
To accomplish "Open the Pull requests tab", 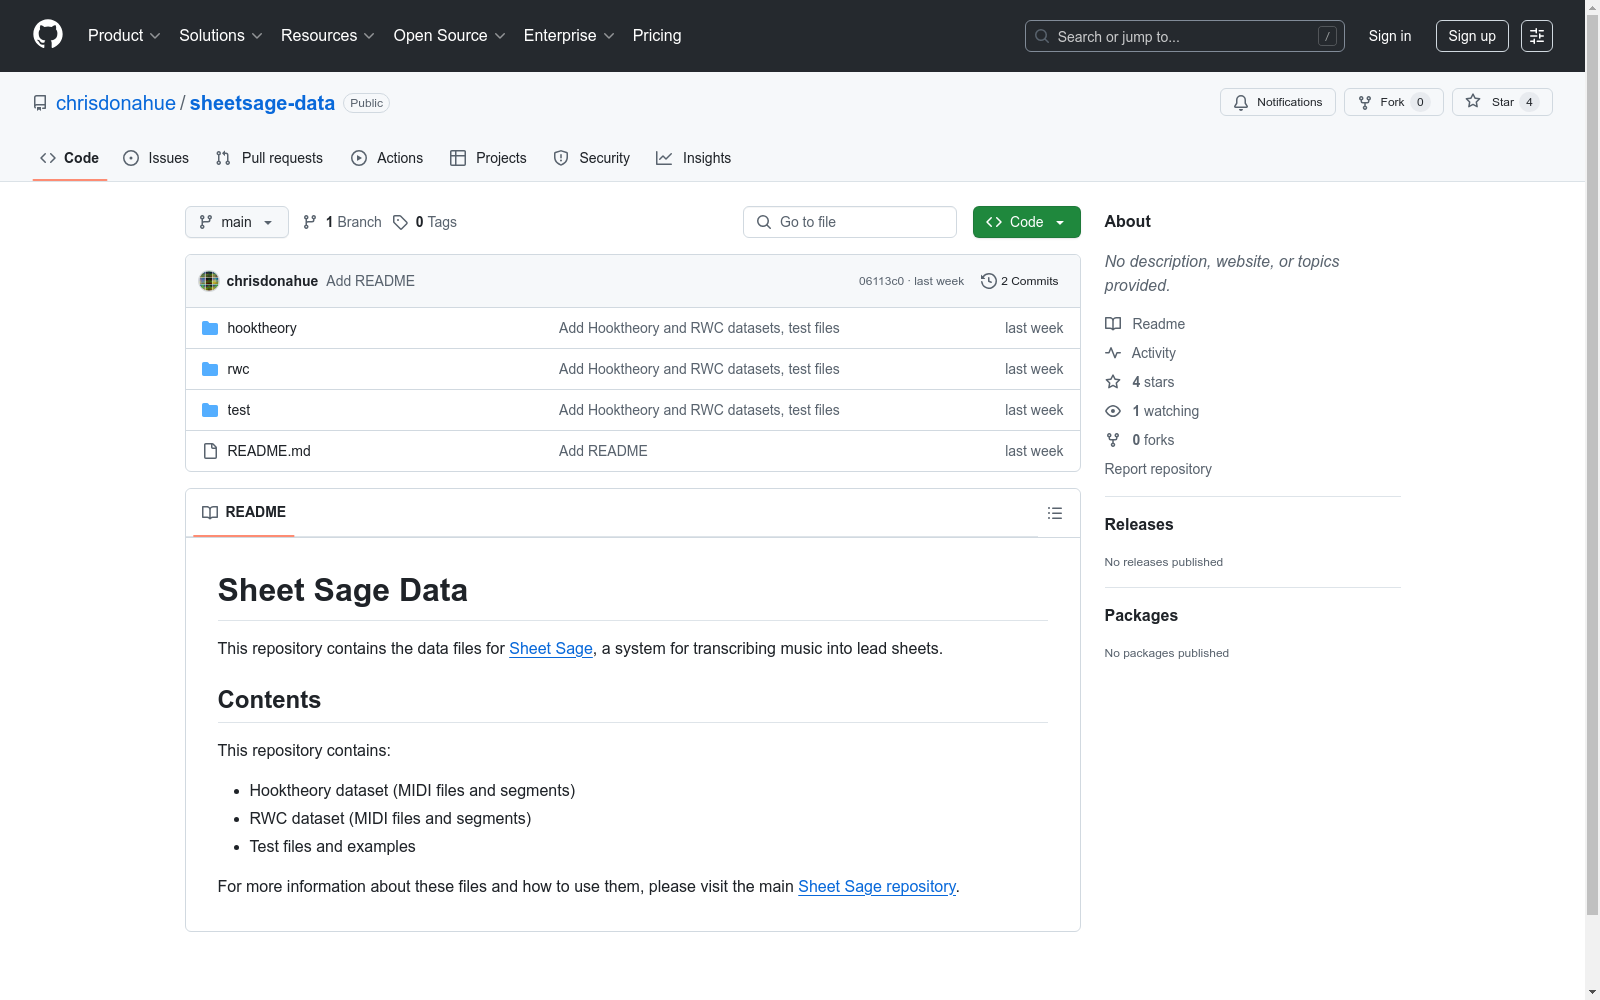I will click(x=269, y=158).
